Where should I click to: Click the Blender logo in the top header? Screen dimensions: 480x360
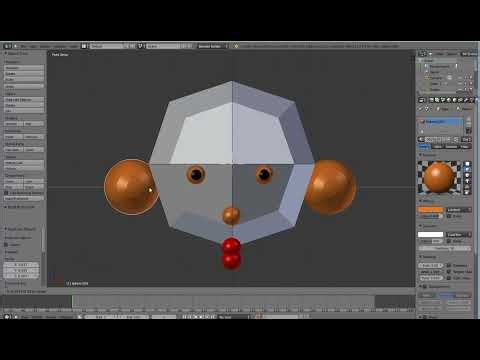point(236,46)
